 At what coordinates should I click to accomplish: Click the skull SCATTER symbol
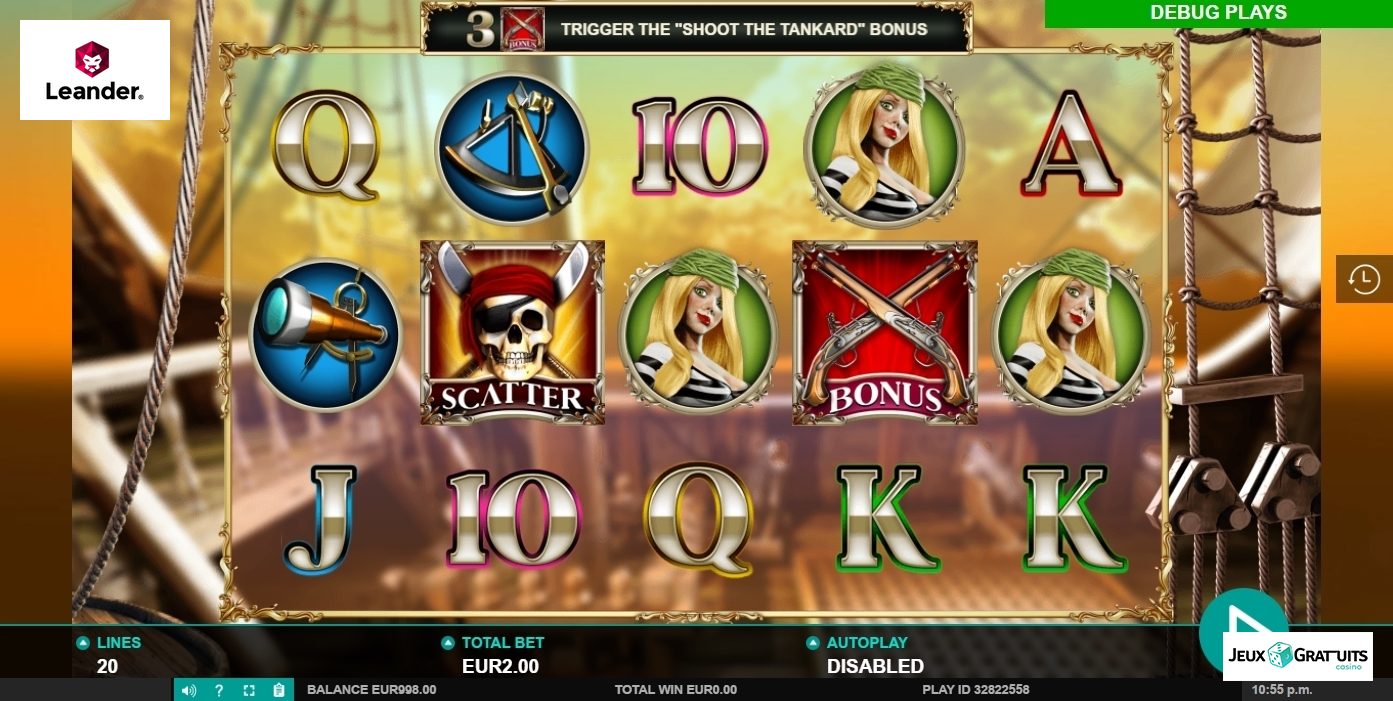512,332
